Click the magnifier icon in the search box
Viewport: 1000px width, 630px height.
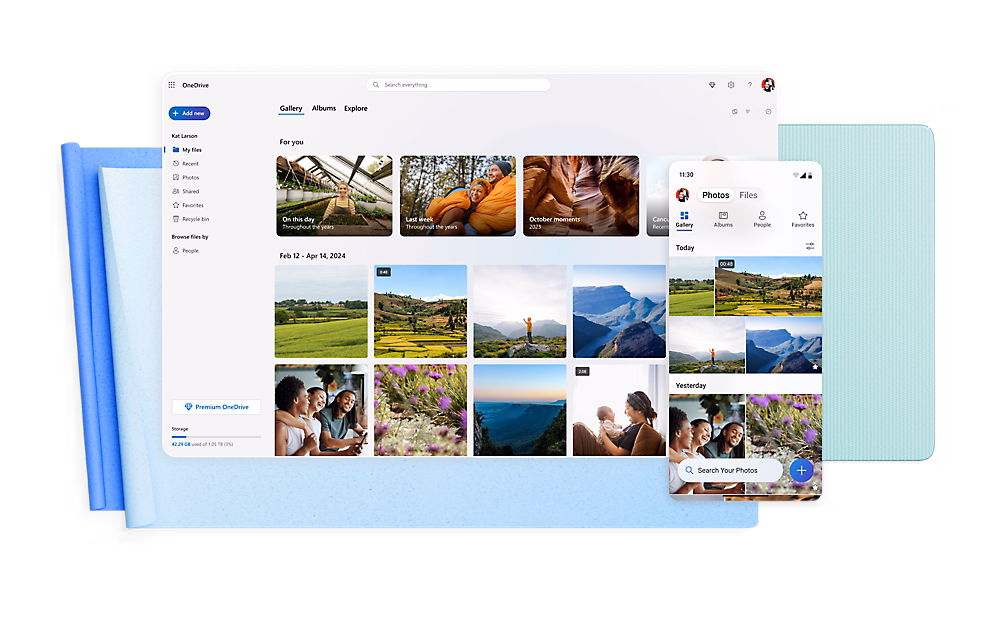pyautogui.click(x=376, y=85)
